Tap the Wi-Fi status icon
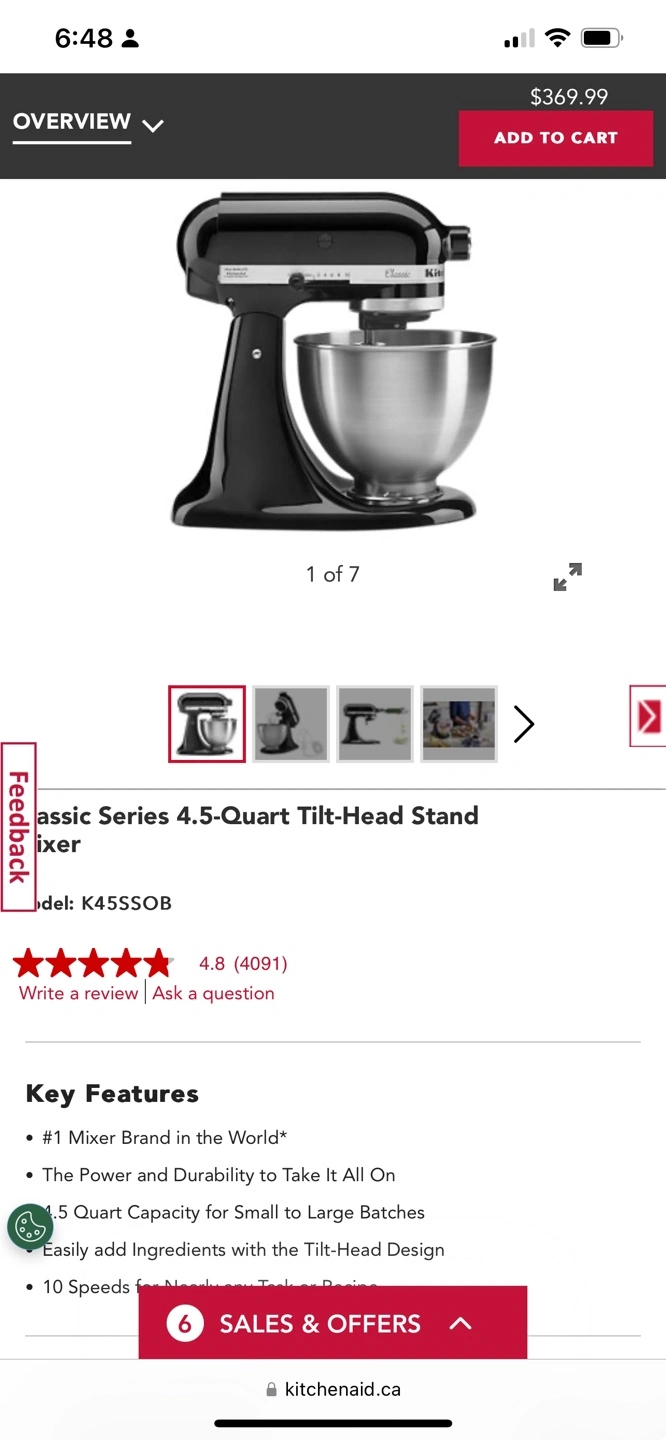Screen dimensions: 666x1440 pos(558,39)
